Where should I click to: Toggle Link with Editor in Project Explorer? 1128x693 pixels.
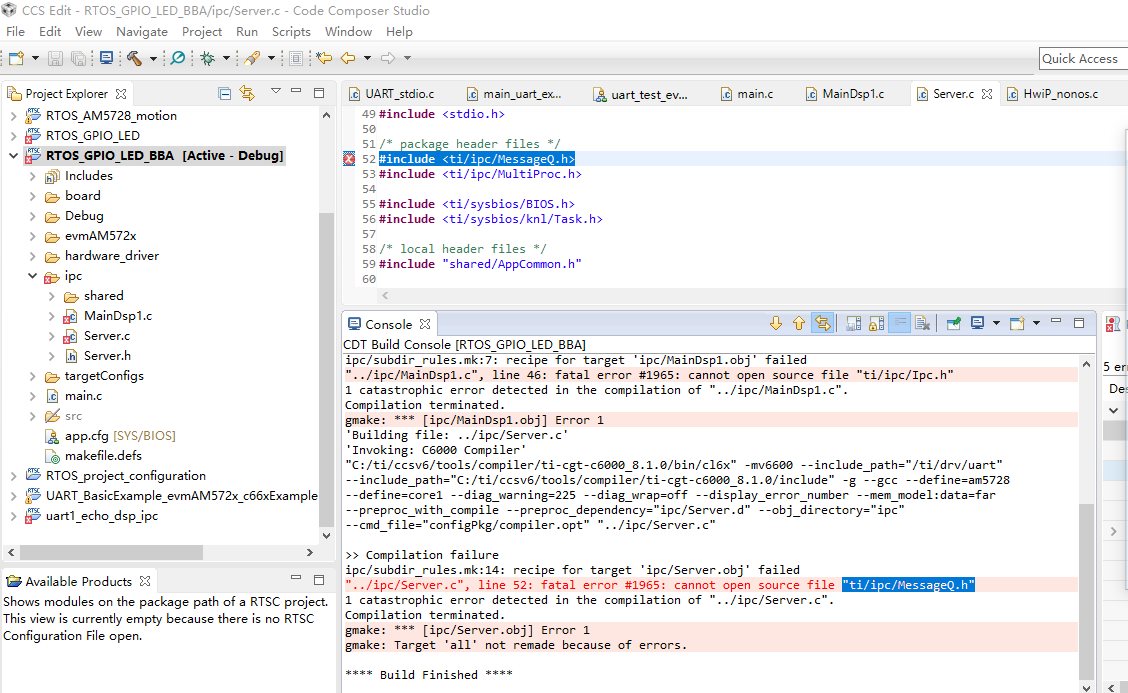click(x=248, y=94)
